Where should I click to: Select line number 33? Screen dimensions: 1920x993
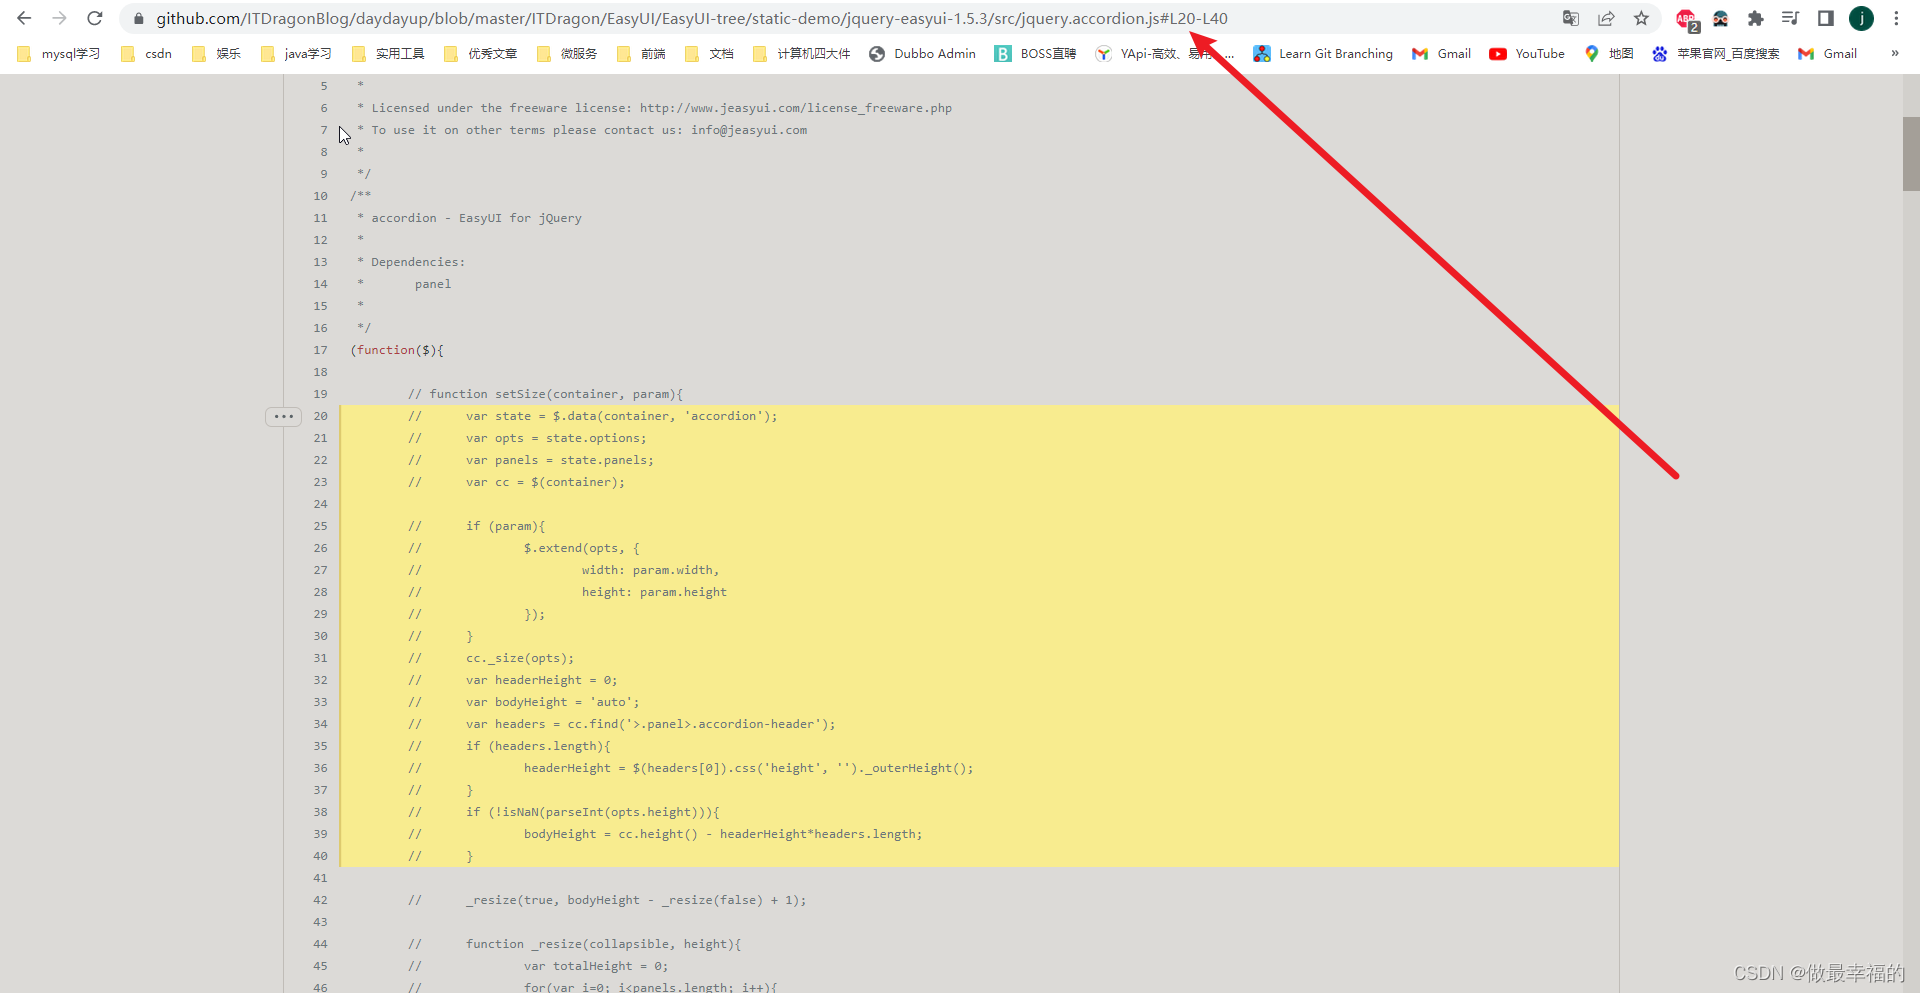click(x=320, y=702)
